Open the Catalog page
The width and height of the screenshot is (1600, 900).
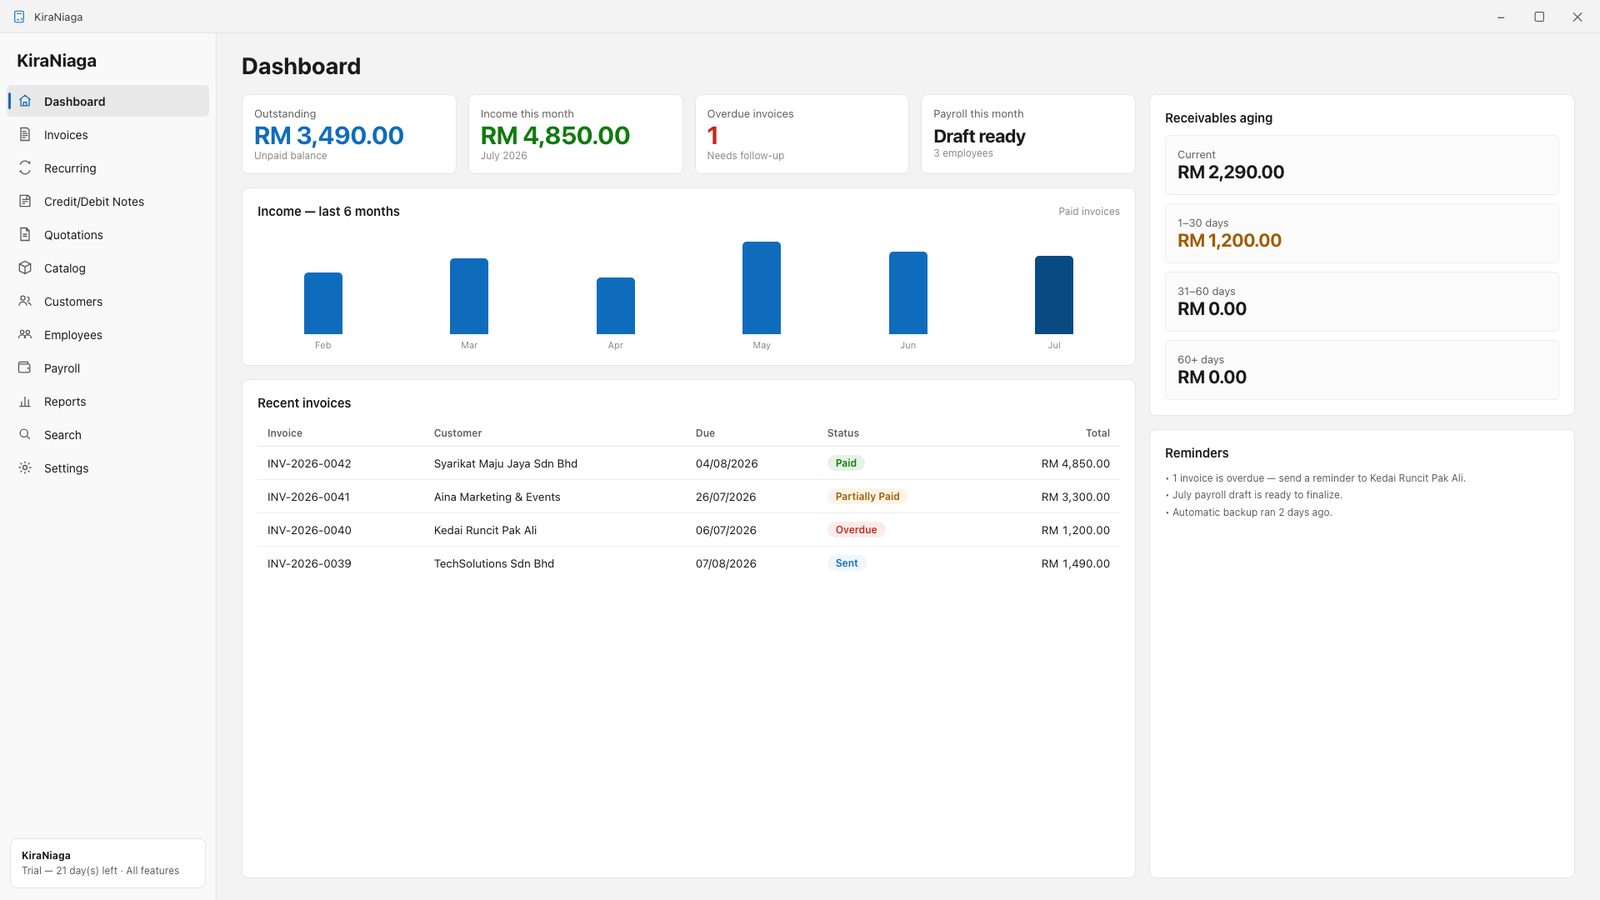[x=108, y=268]
